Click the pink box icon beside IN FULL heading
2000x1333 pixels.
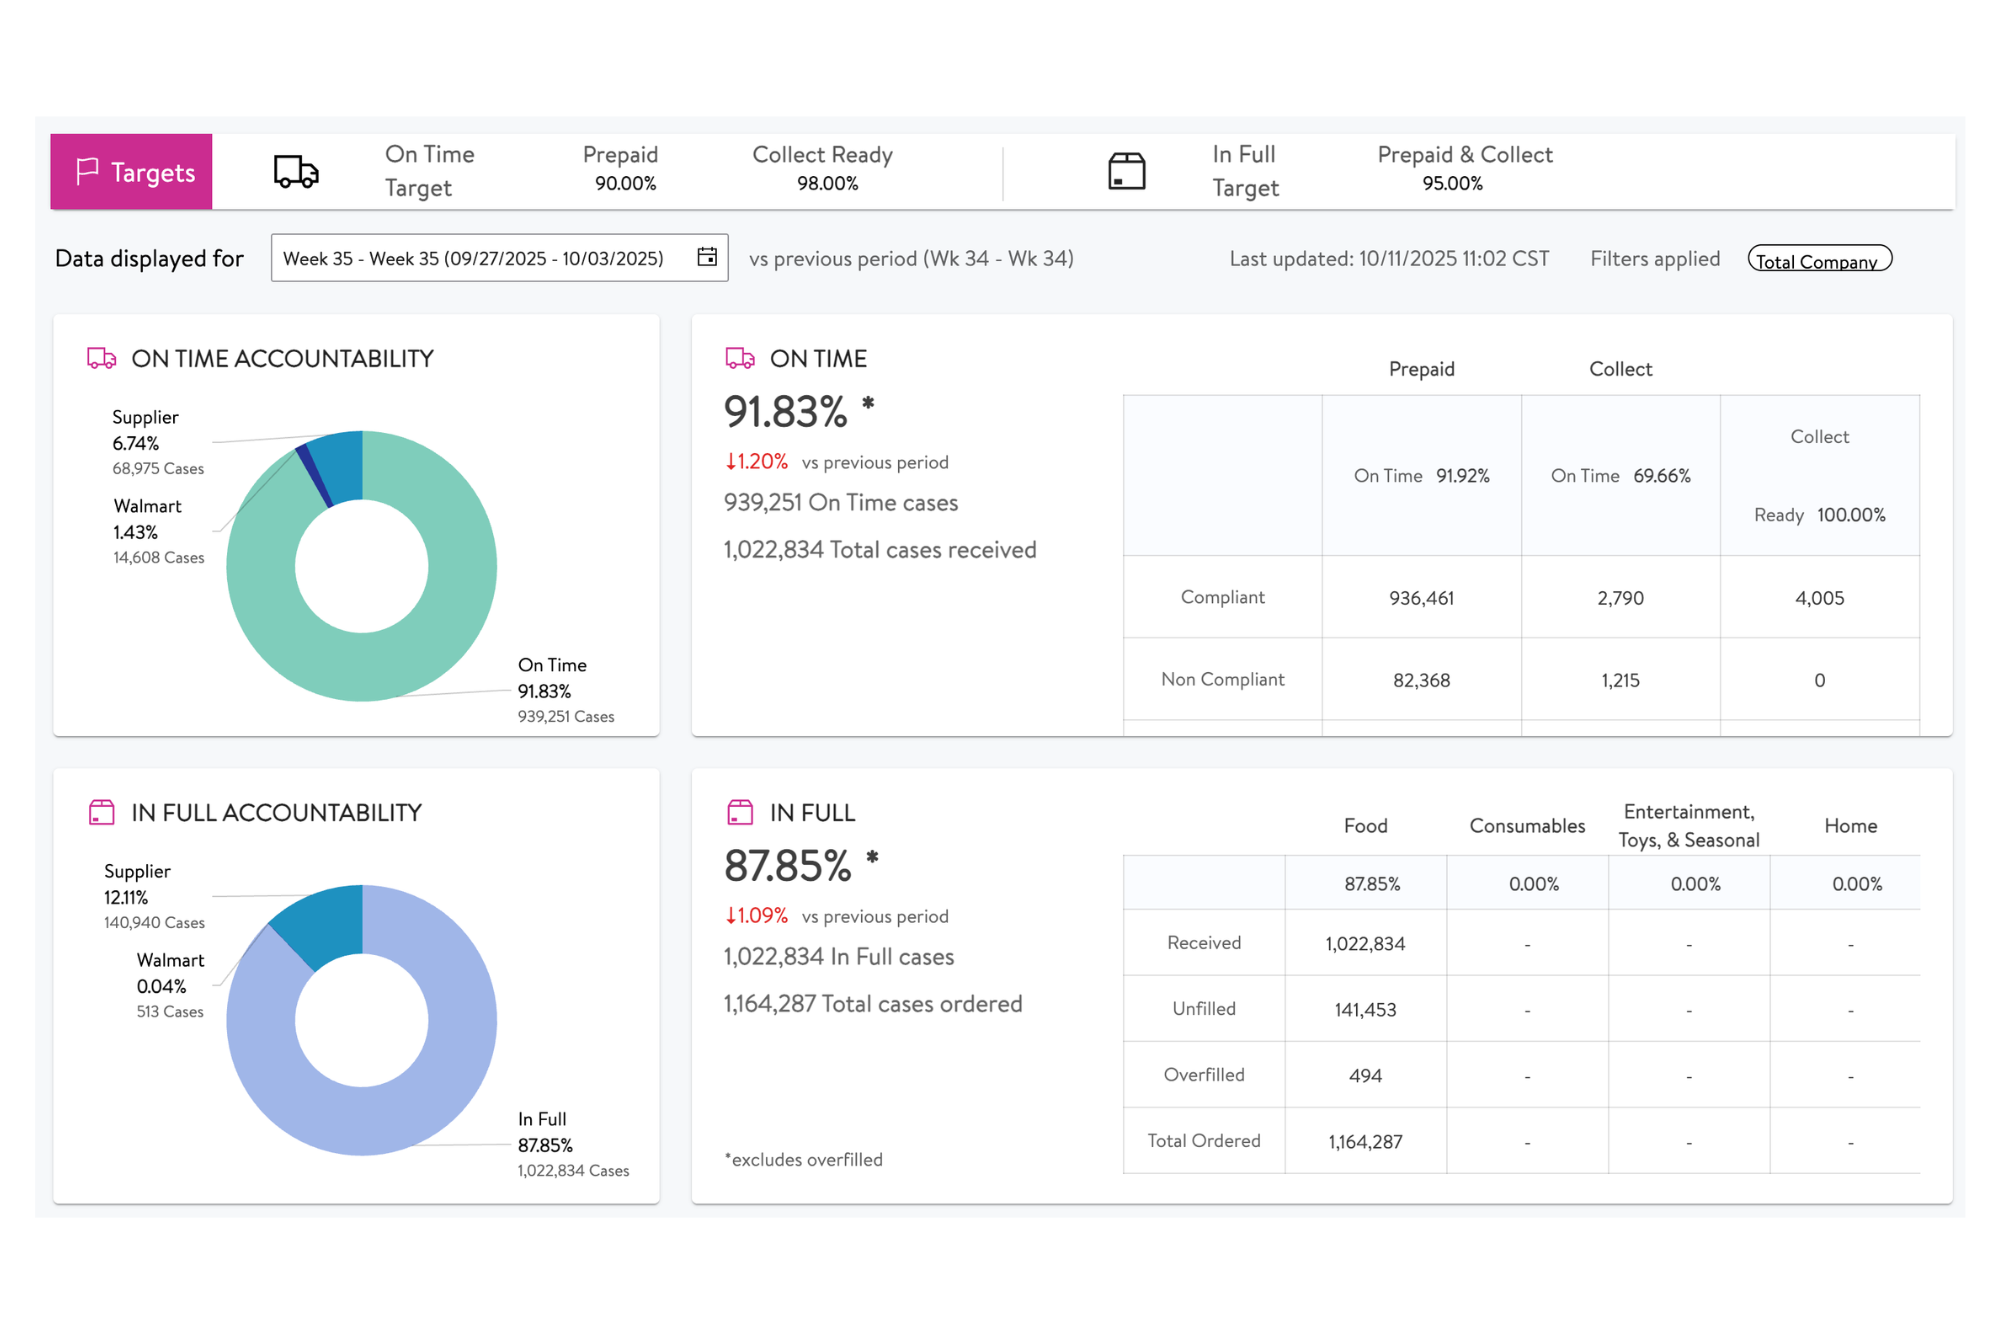(x=739, y=812)
